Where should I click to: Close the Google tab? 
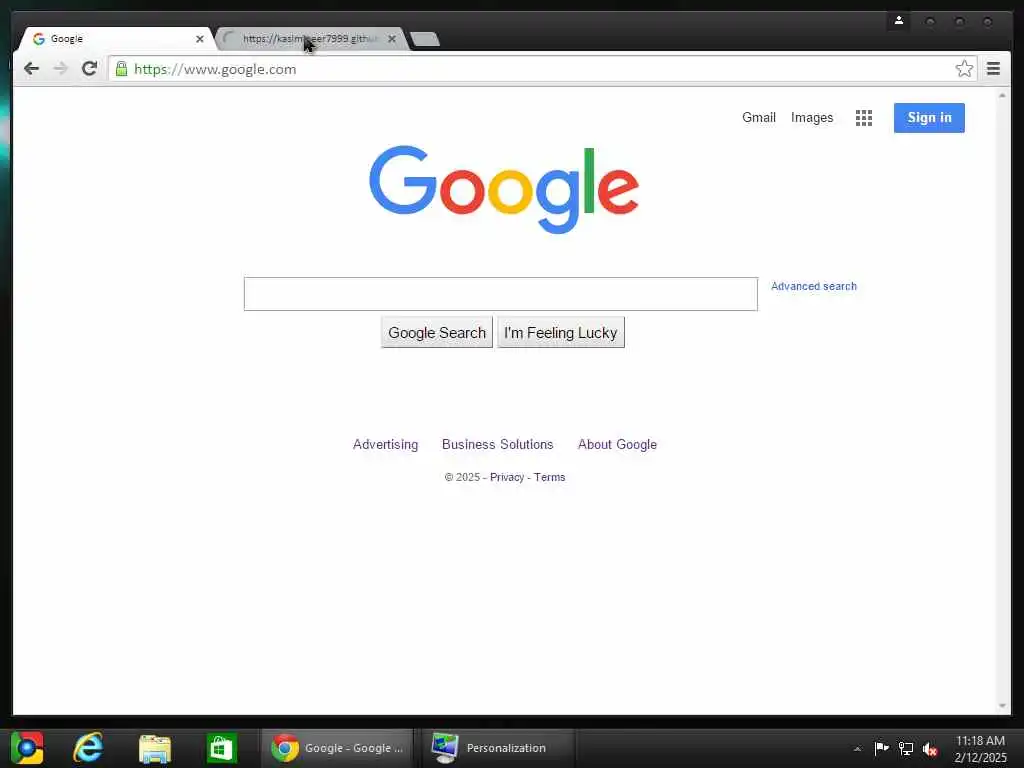[200, 39]
